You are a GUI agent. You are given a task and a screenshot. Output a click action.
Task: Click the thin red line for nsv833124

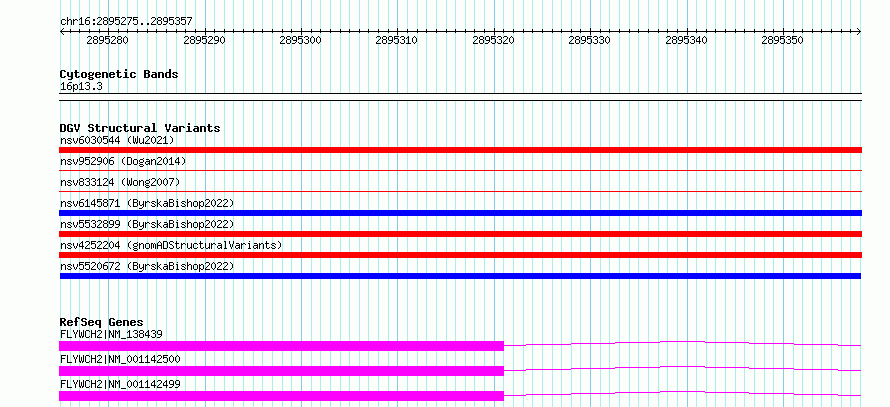point(460,192)
